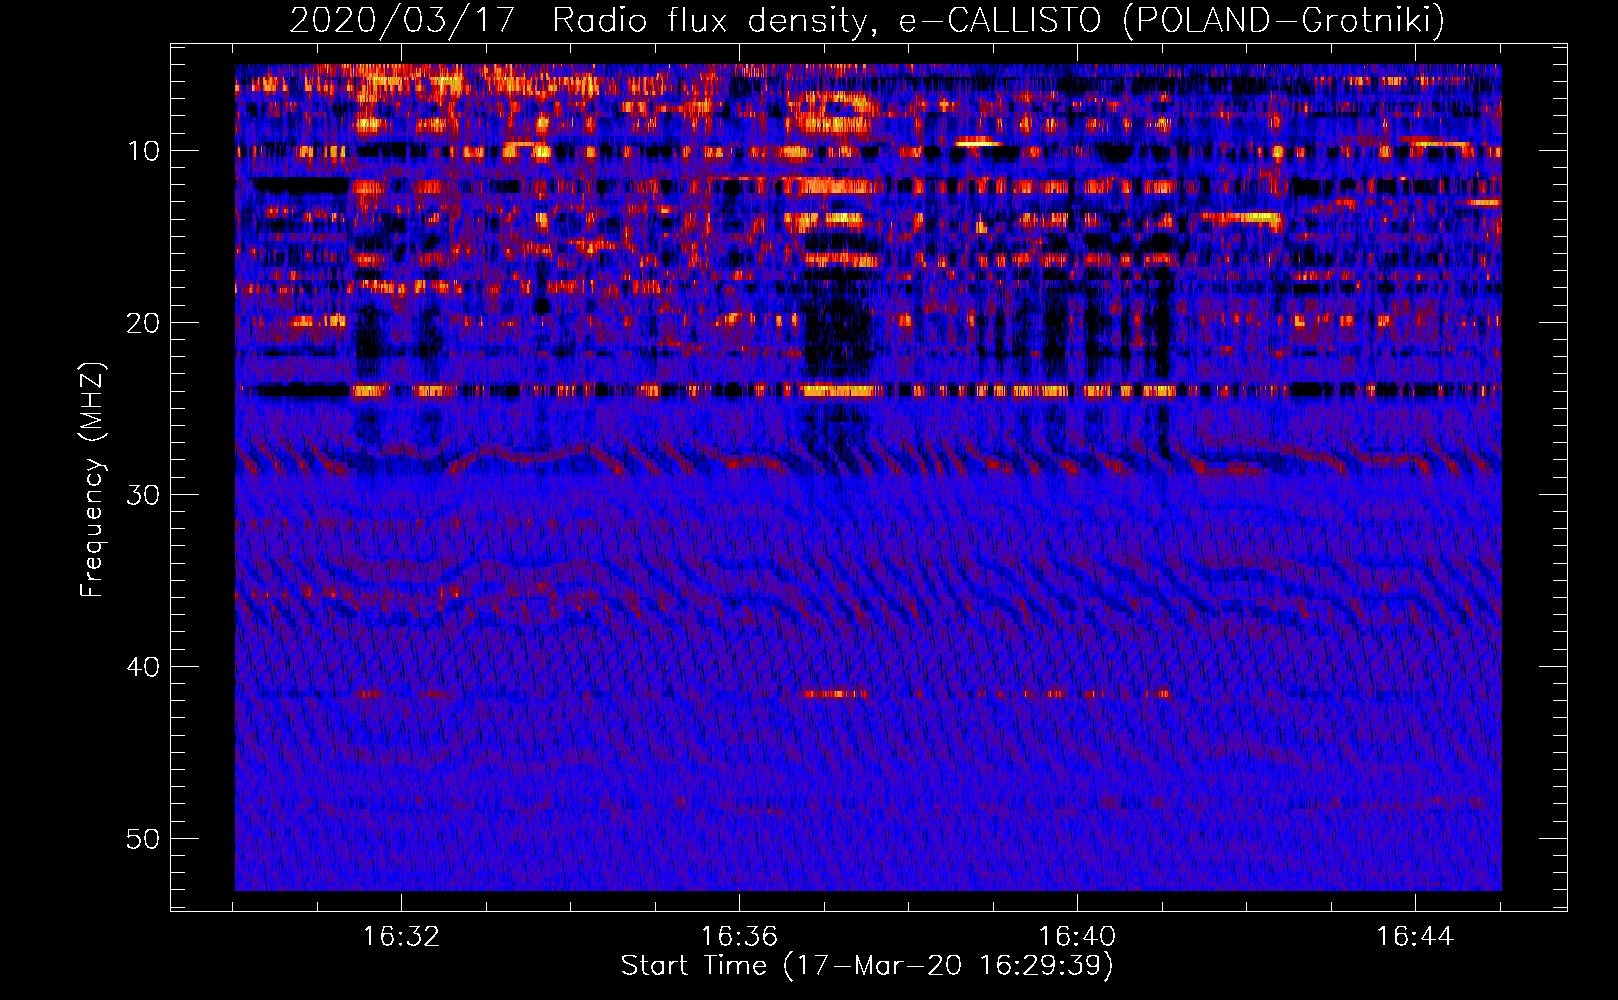Click the 'Frequency (MHZ)' y-axis label
The image size is (1618, 1000).
pyautogui.click(x=92, y=480)
